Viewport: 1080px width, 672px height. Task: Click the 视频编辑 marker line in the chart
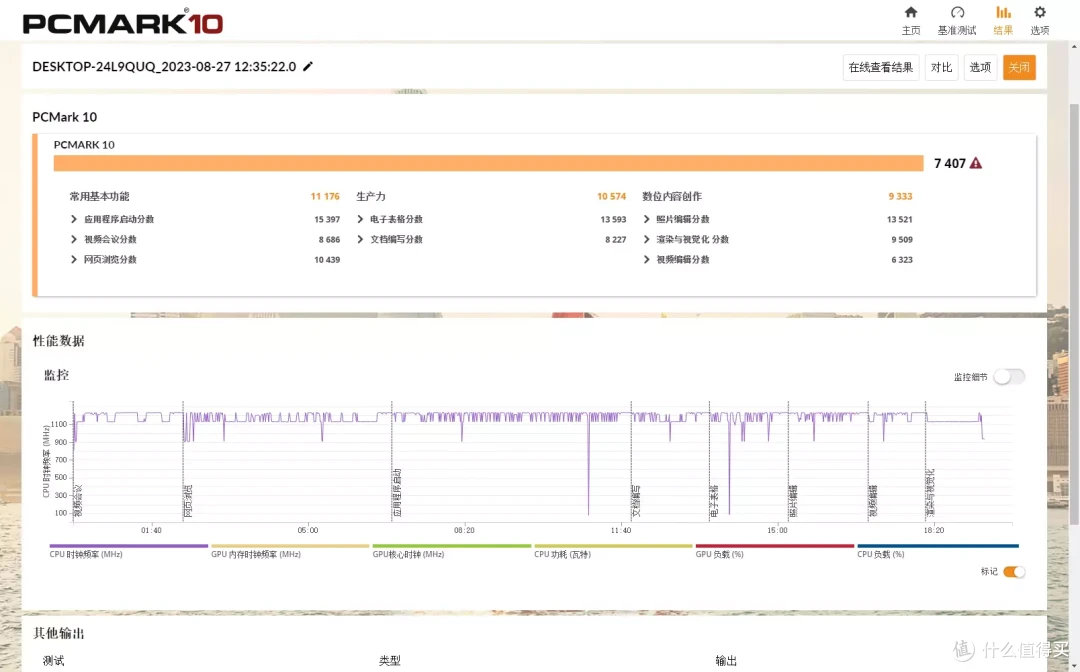[868, 461]
